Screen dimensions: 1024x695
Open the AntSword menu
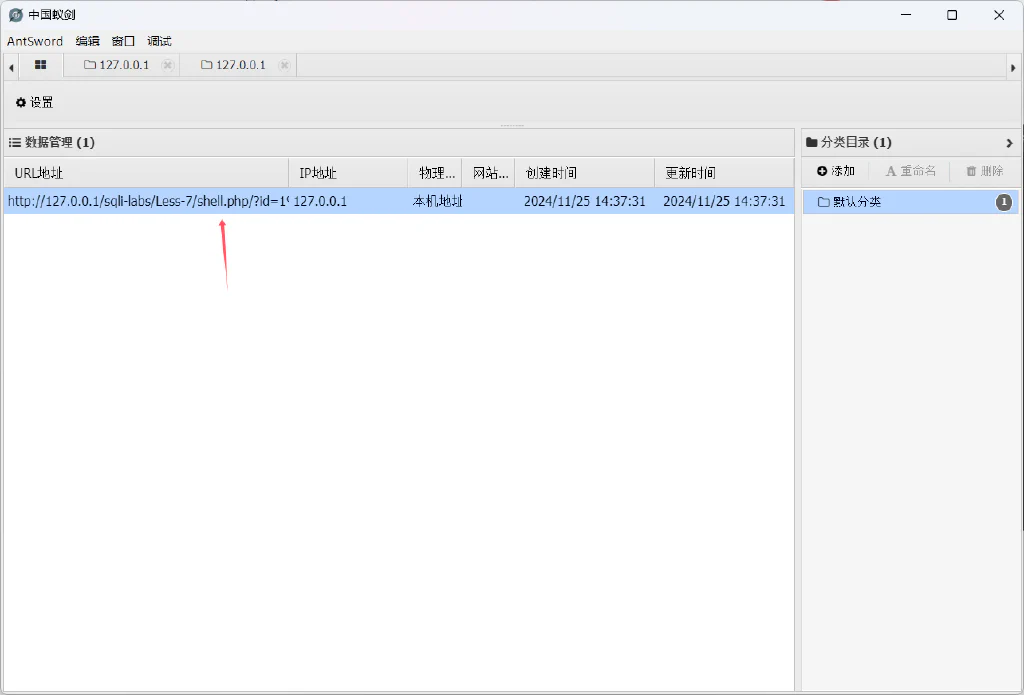pyautogui.click(x=35, y=41)
